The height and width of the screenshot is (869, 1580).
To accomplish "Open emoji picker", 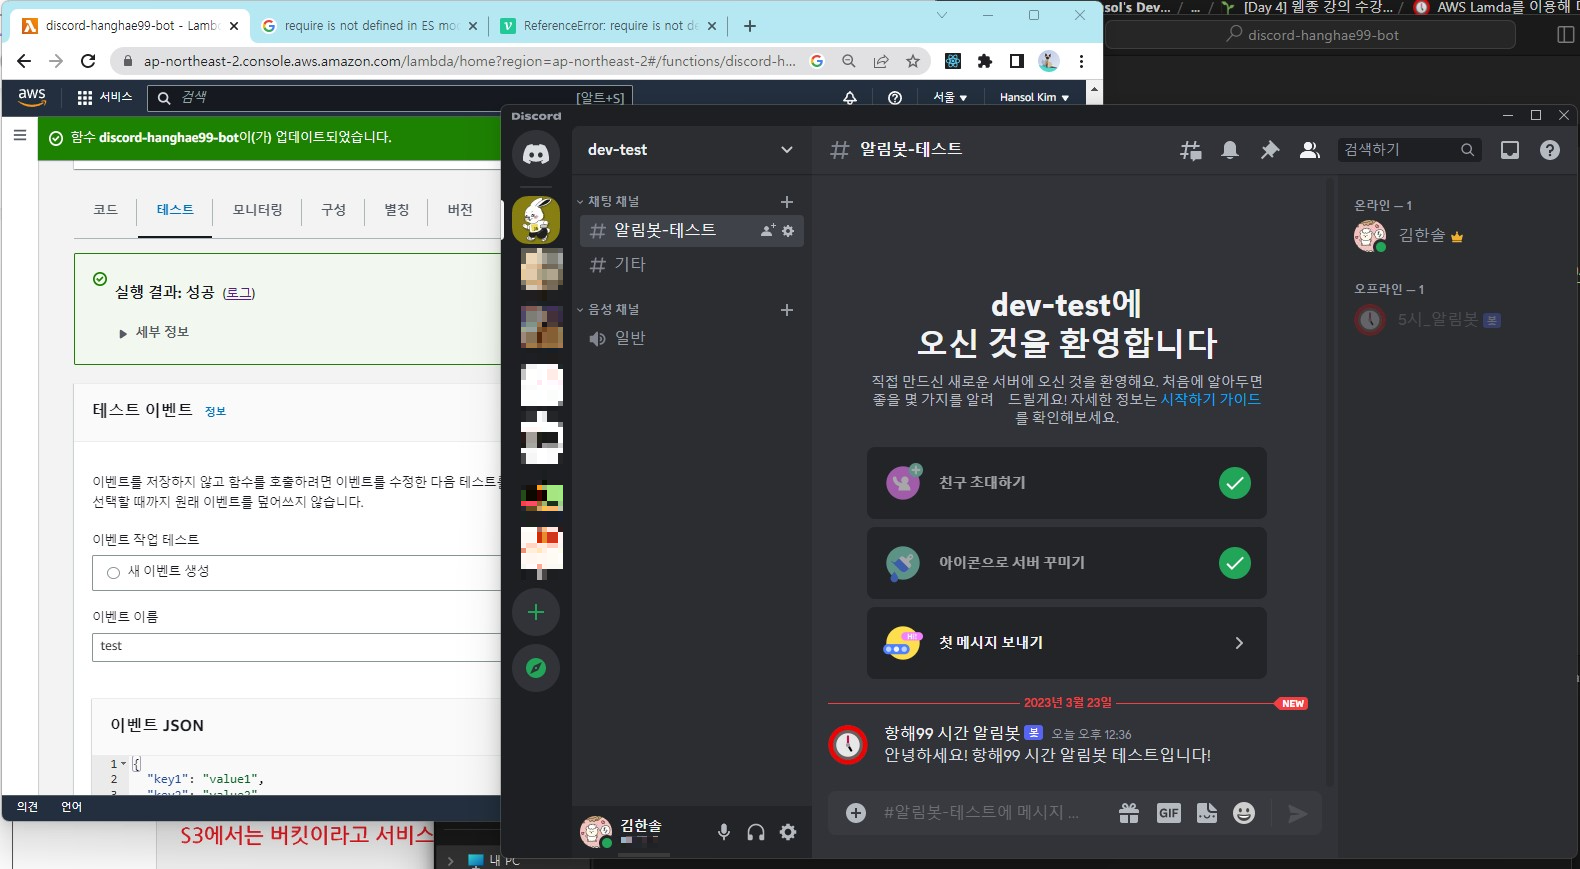I will (x=1244, y=813).
